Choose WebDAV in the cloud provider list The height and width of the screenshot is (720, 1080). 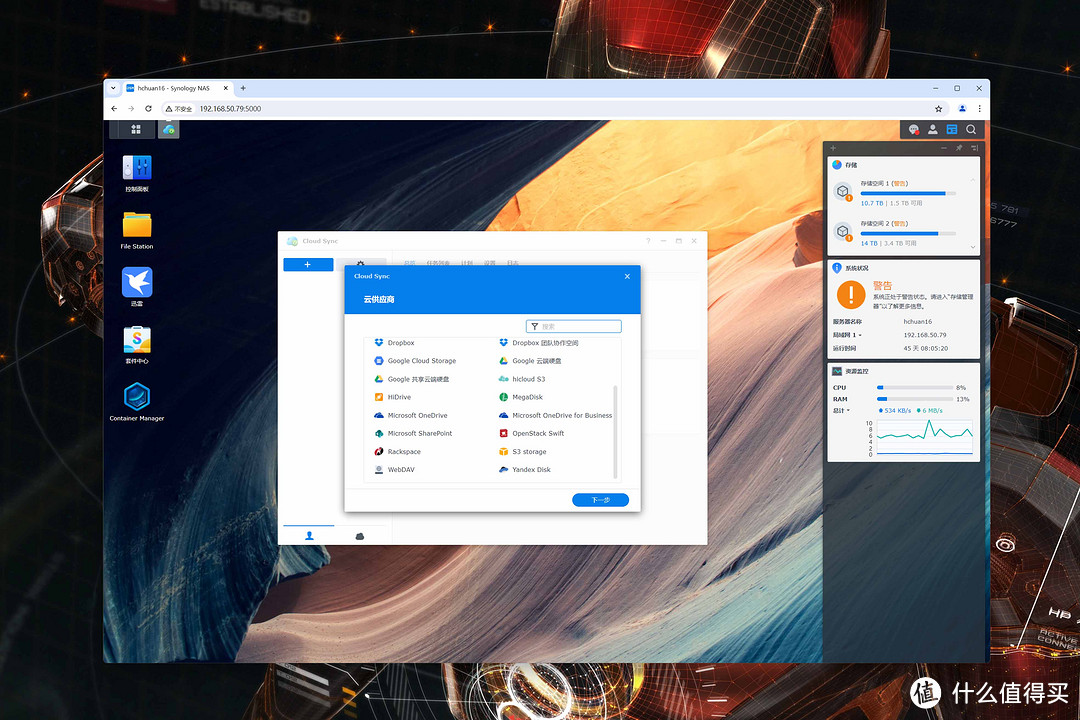[400, 469]
